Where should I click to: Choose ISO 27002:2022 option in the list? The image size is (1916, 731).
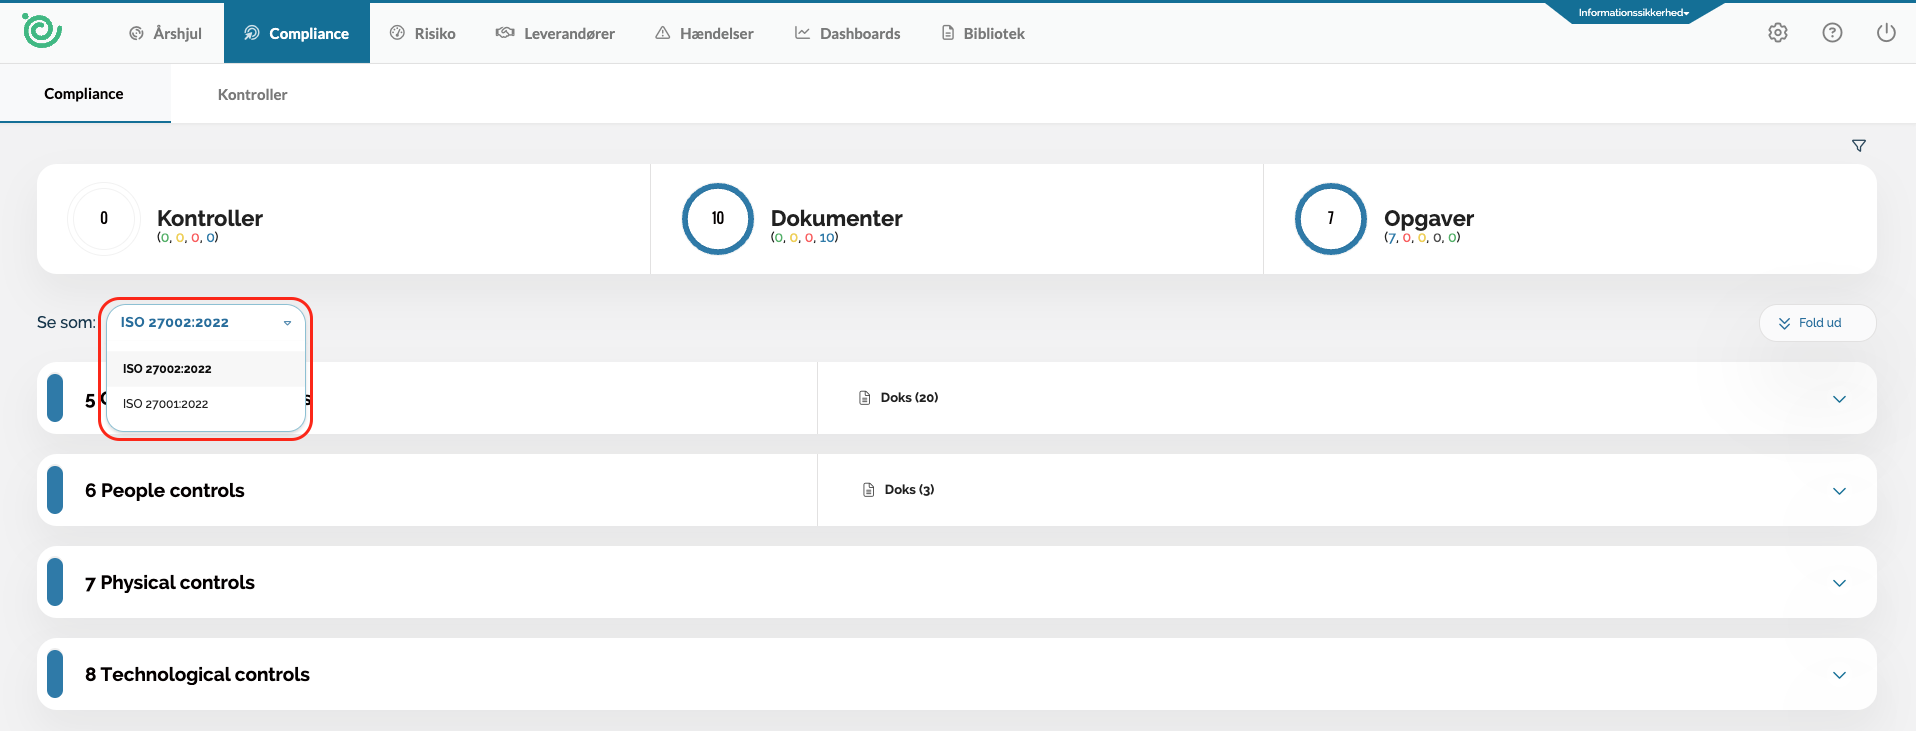(167, 369)
